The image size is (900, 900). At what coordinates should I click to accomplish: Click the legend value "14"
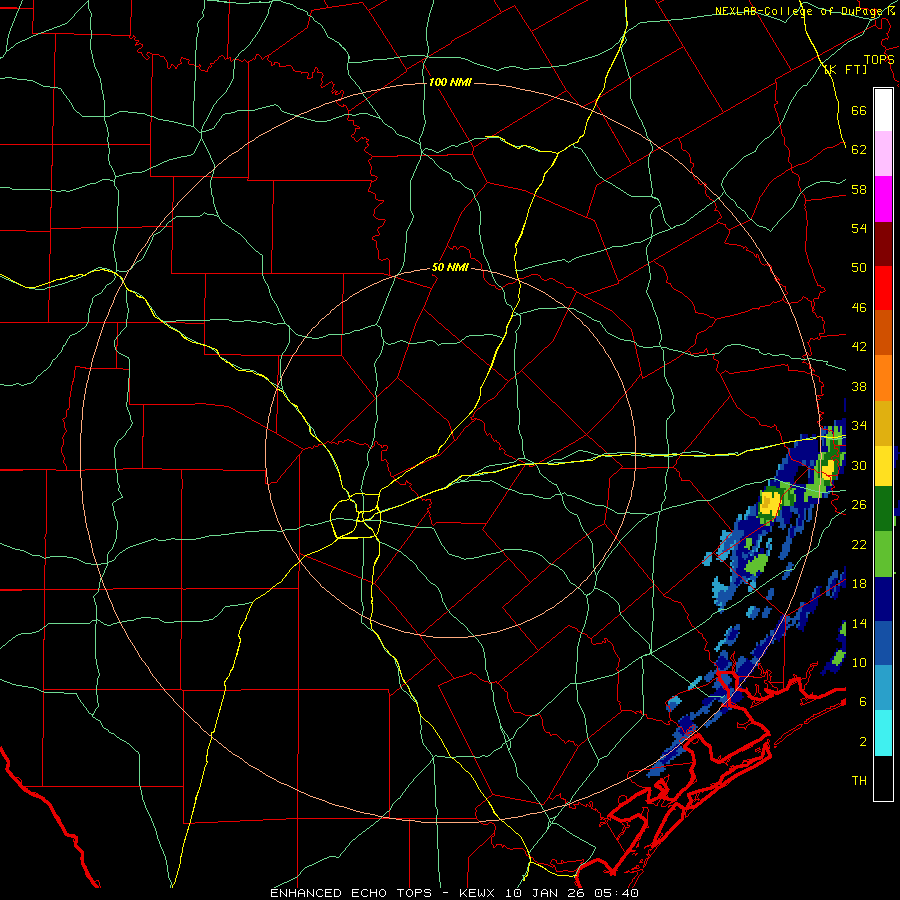click(x=859, y=623)
